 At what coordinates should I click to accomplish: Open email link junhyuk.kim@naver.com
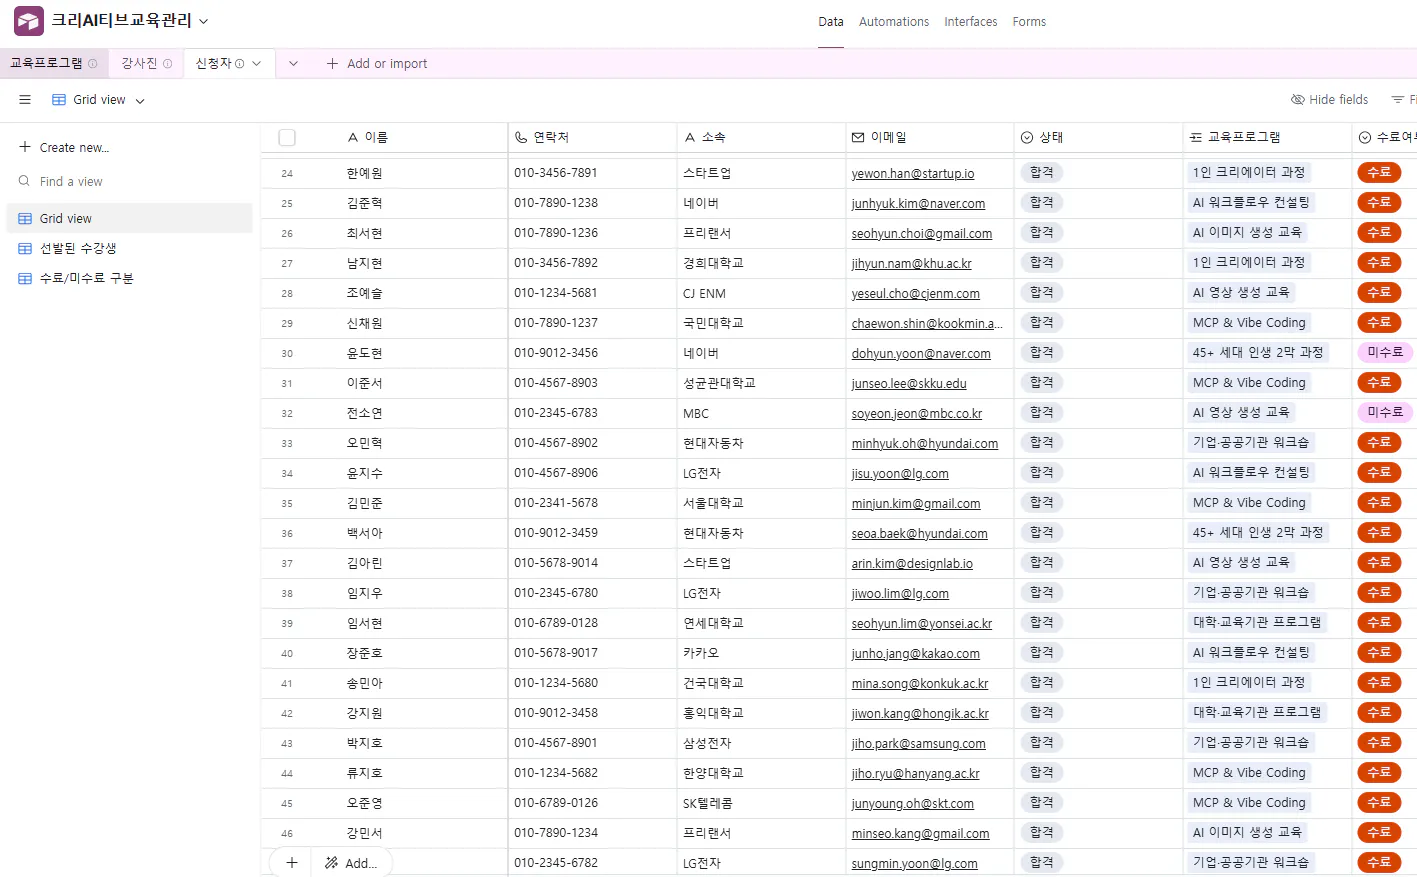pyautogui.click(x=918, y=204)
